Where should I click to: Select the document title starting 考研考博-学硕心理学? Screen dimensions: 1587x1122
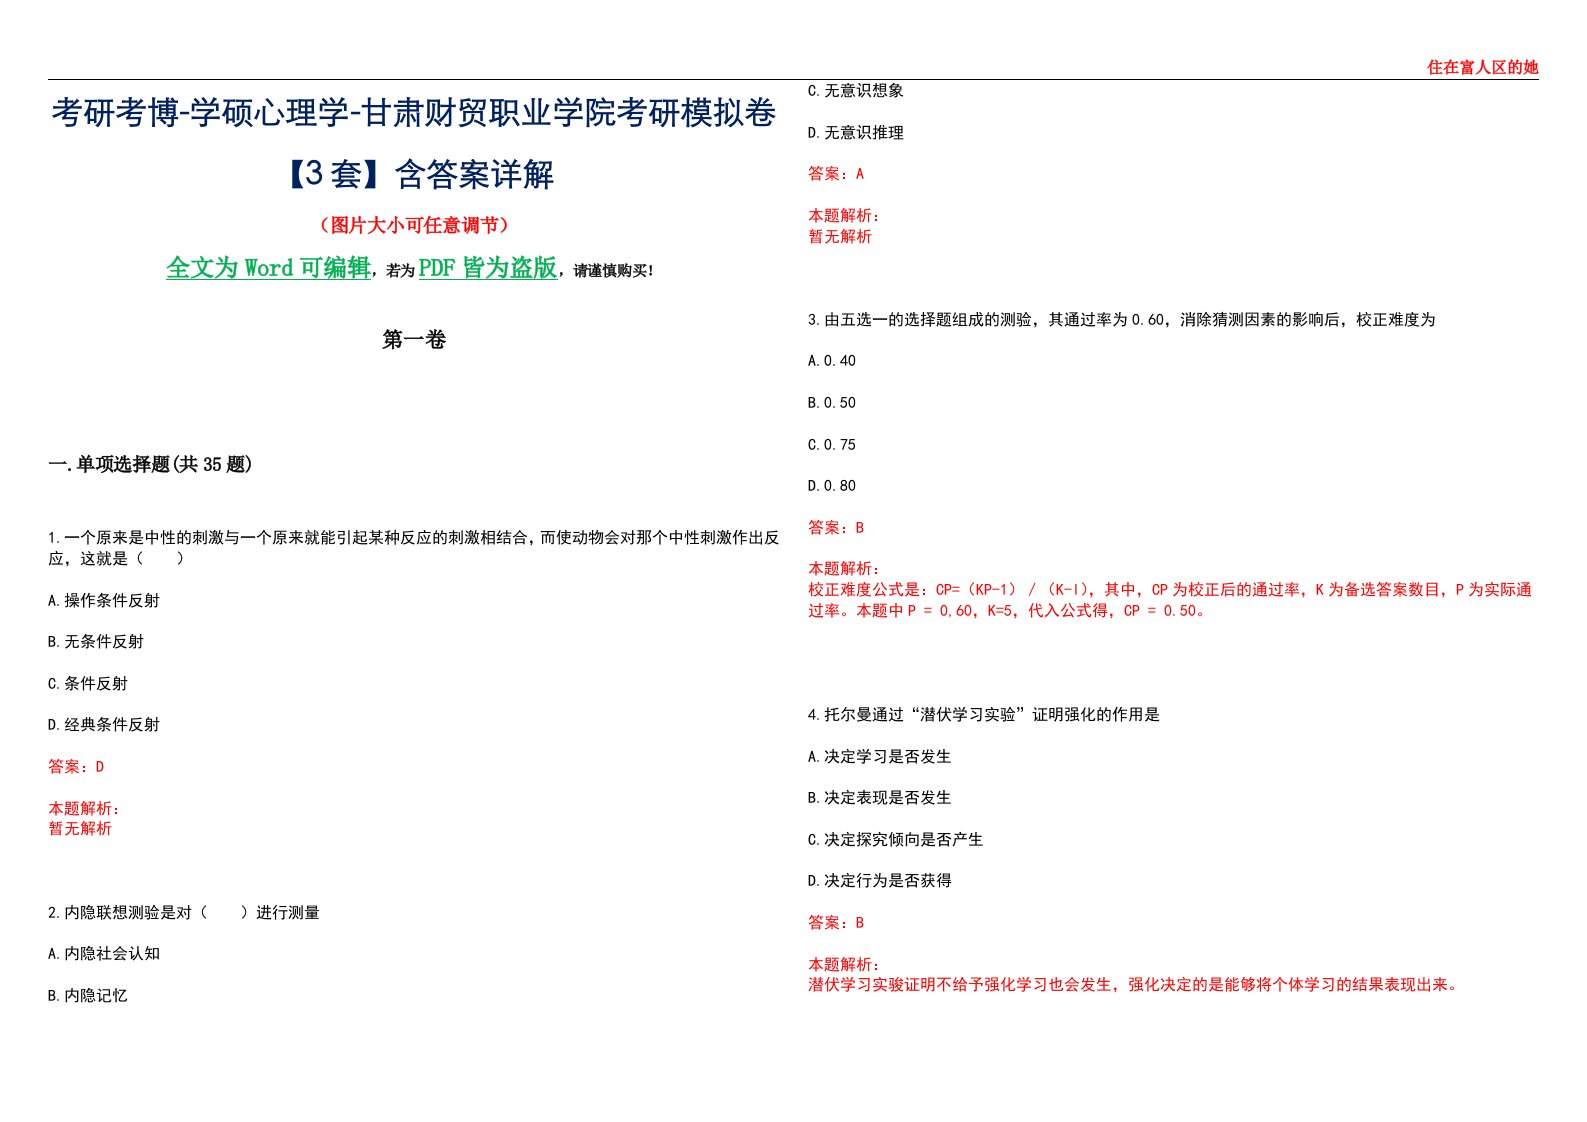(413, 113)
